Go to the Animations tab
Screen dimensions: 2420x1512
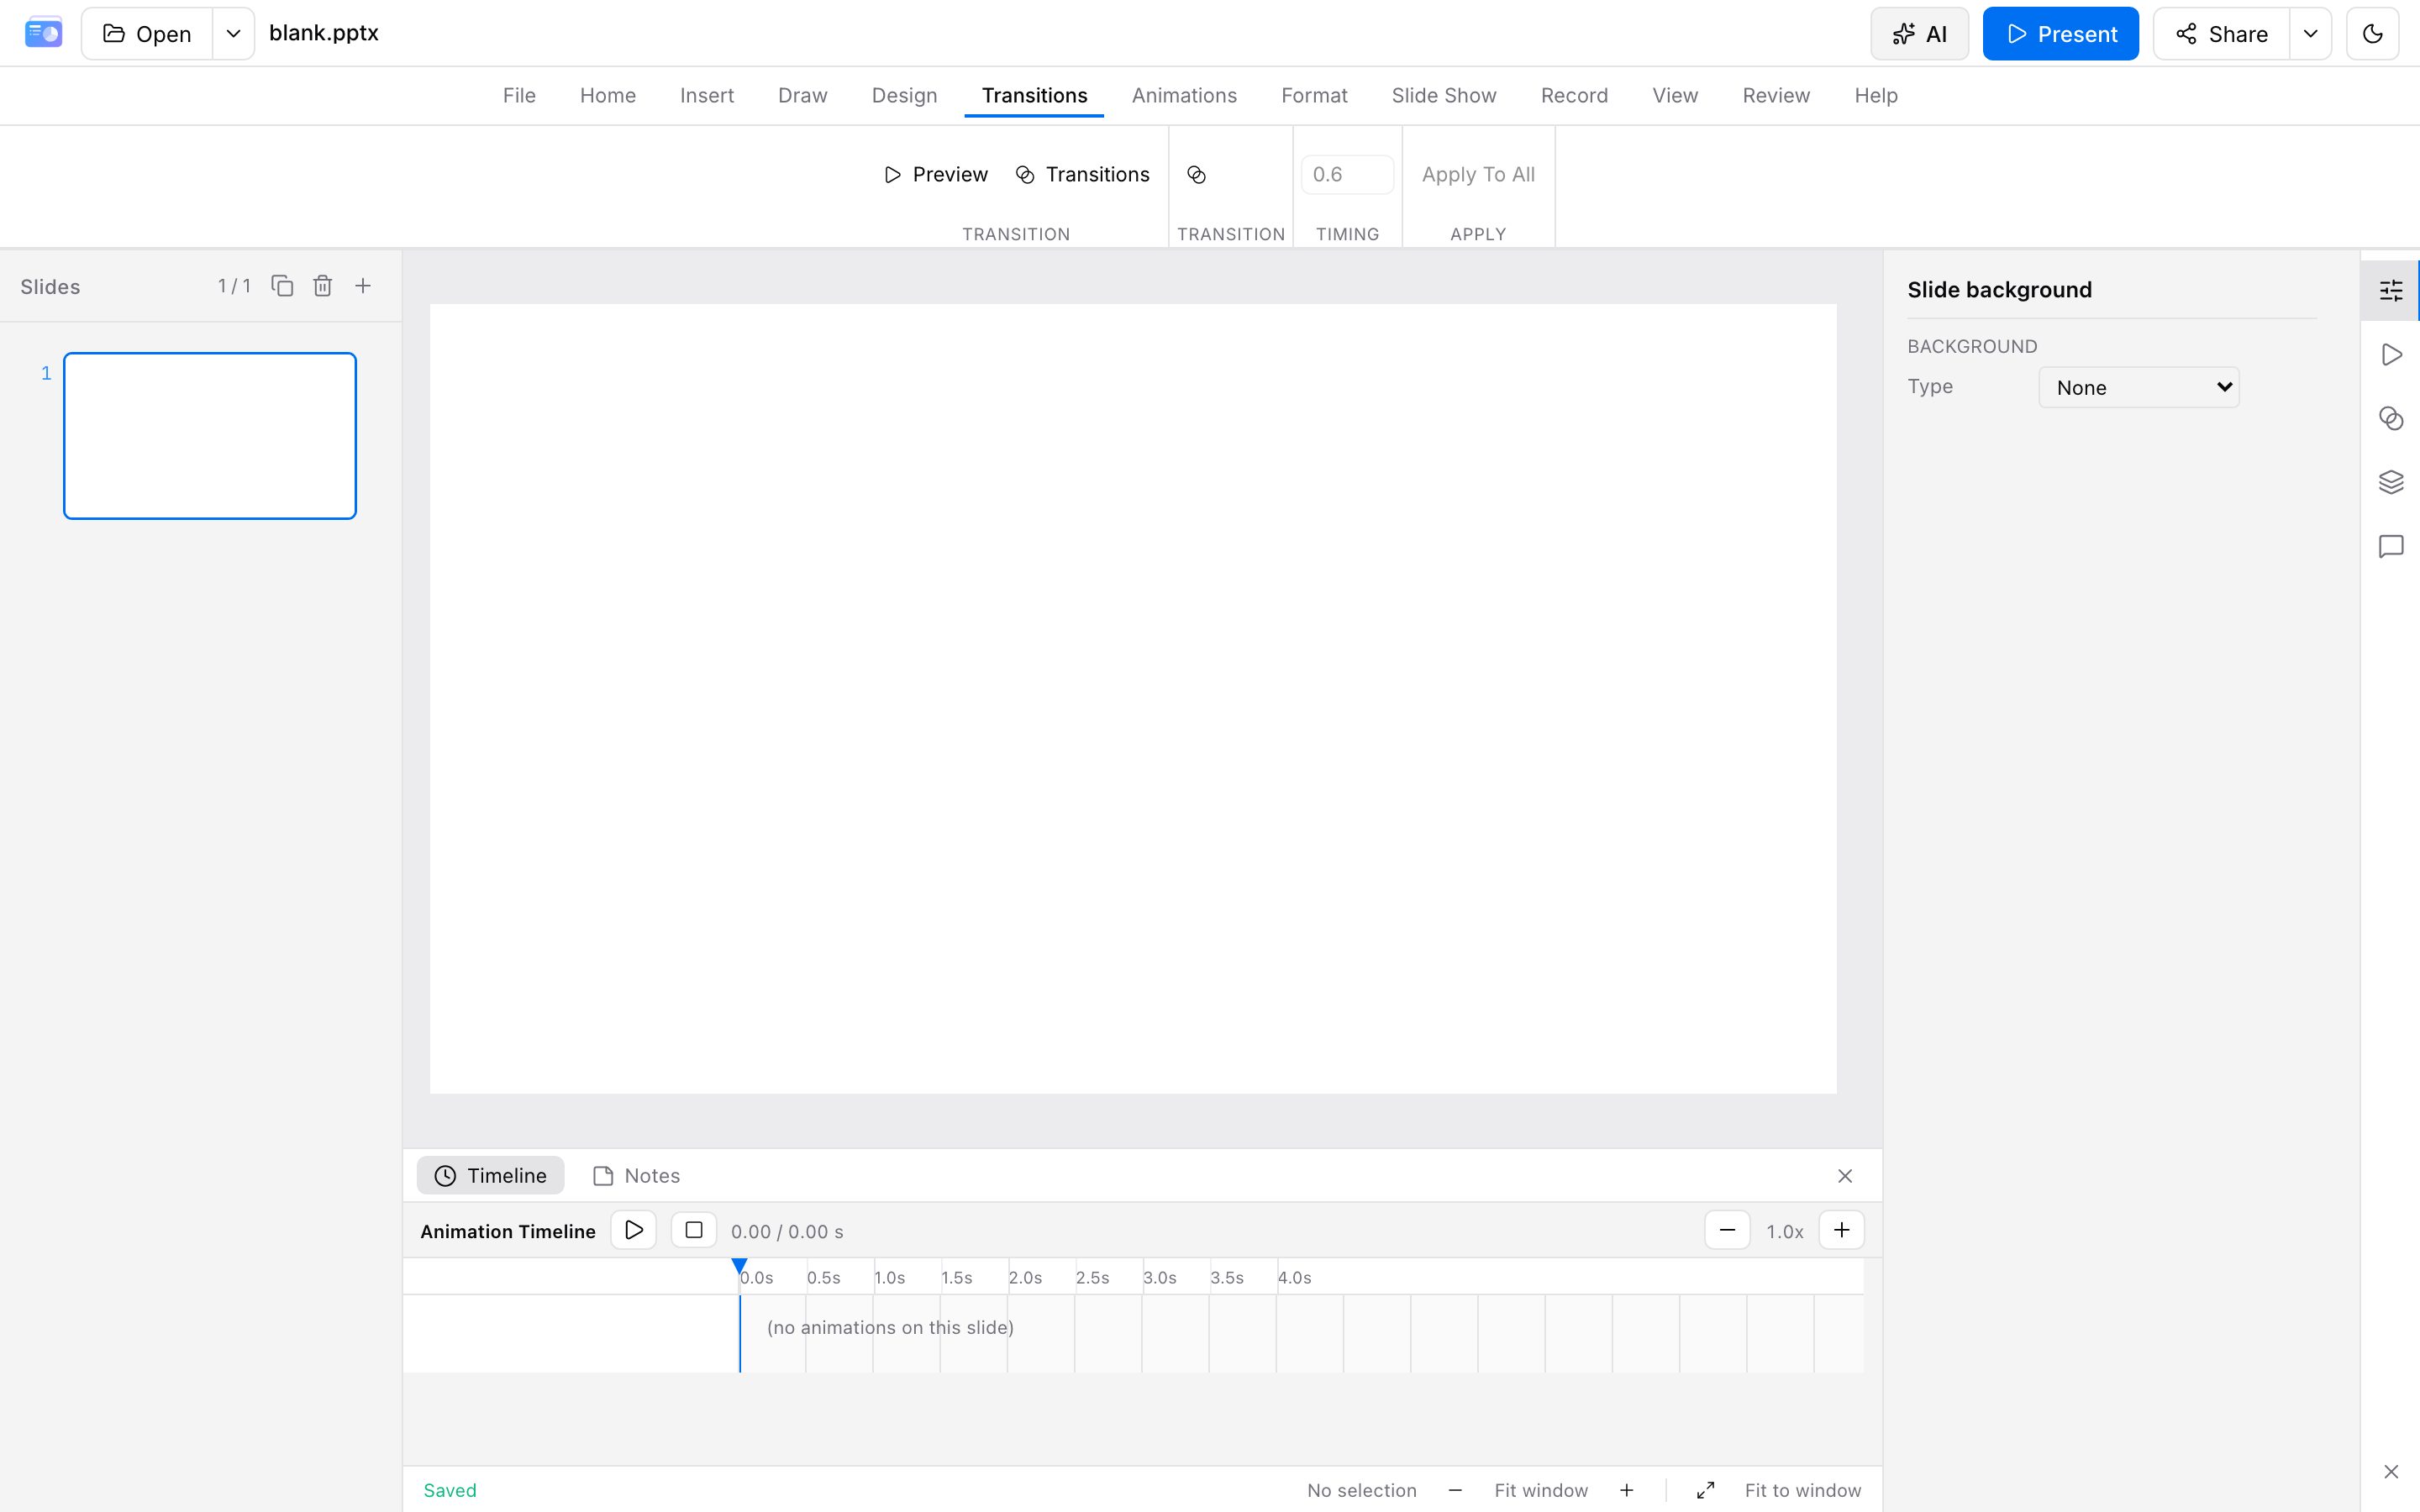(x=1184, y=95)
